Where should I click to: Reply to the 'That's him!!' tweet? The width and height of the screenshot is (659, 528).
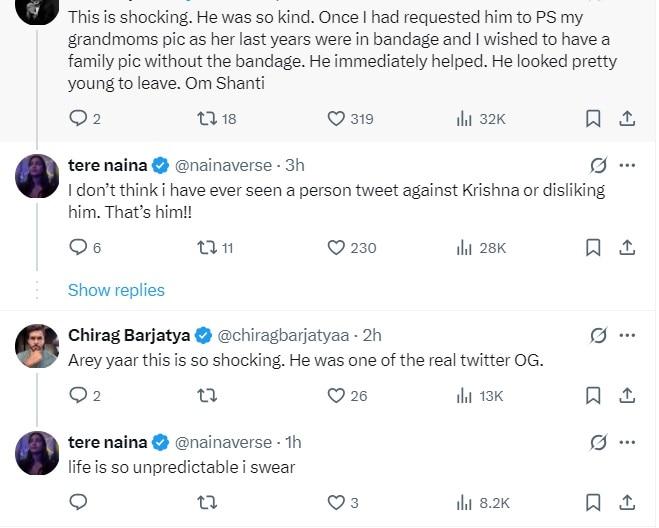[78, 248]
